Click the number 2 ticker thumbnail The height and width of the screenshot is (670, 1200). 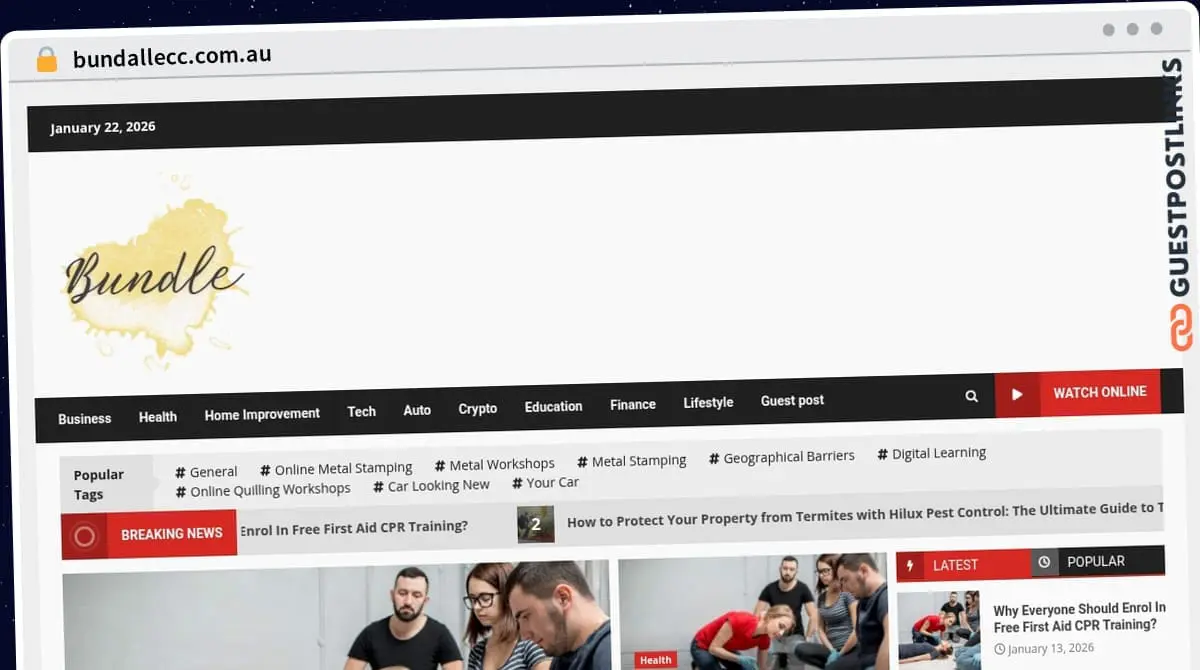(x=536, y=524)
